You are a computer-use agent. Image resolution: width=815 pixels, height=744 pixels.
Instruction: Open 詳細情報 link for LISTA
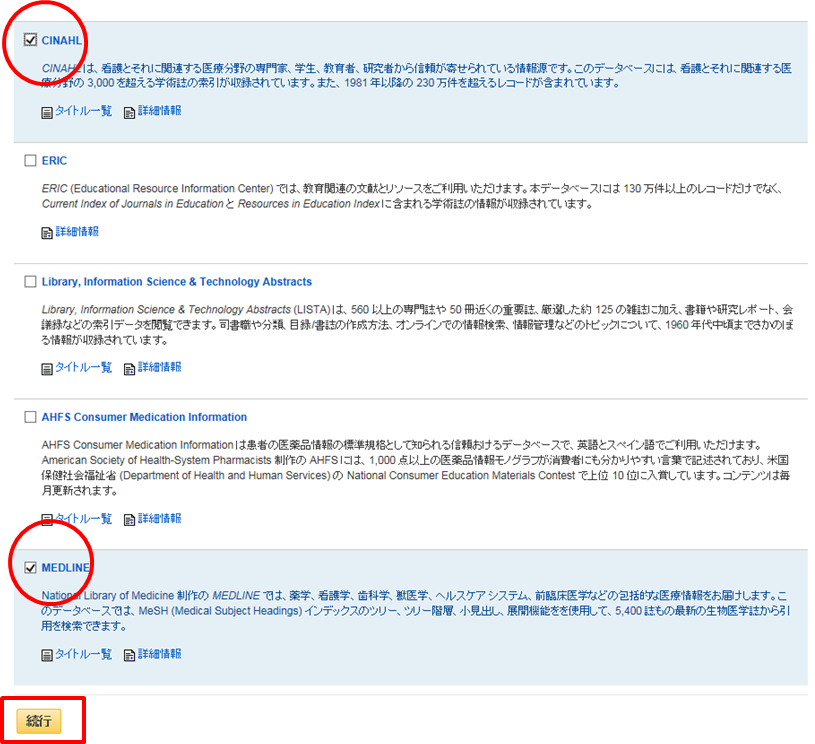(160, 368)
